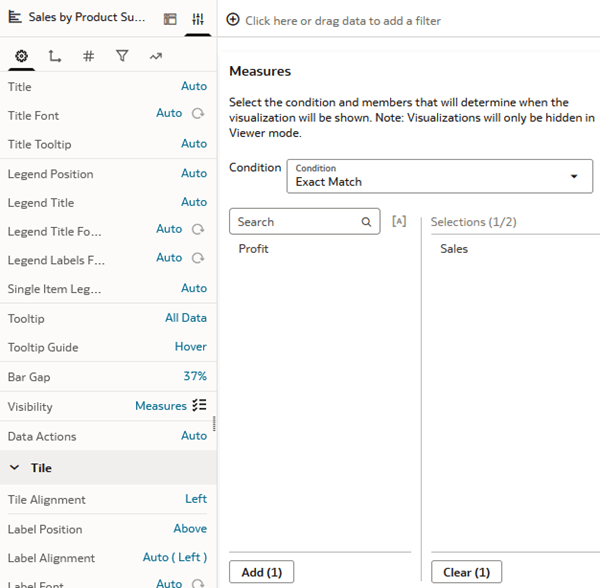Open the Grammar panel icon
The image size is (600, 588).
(x=170, y=19)
